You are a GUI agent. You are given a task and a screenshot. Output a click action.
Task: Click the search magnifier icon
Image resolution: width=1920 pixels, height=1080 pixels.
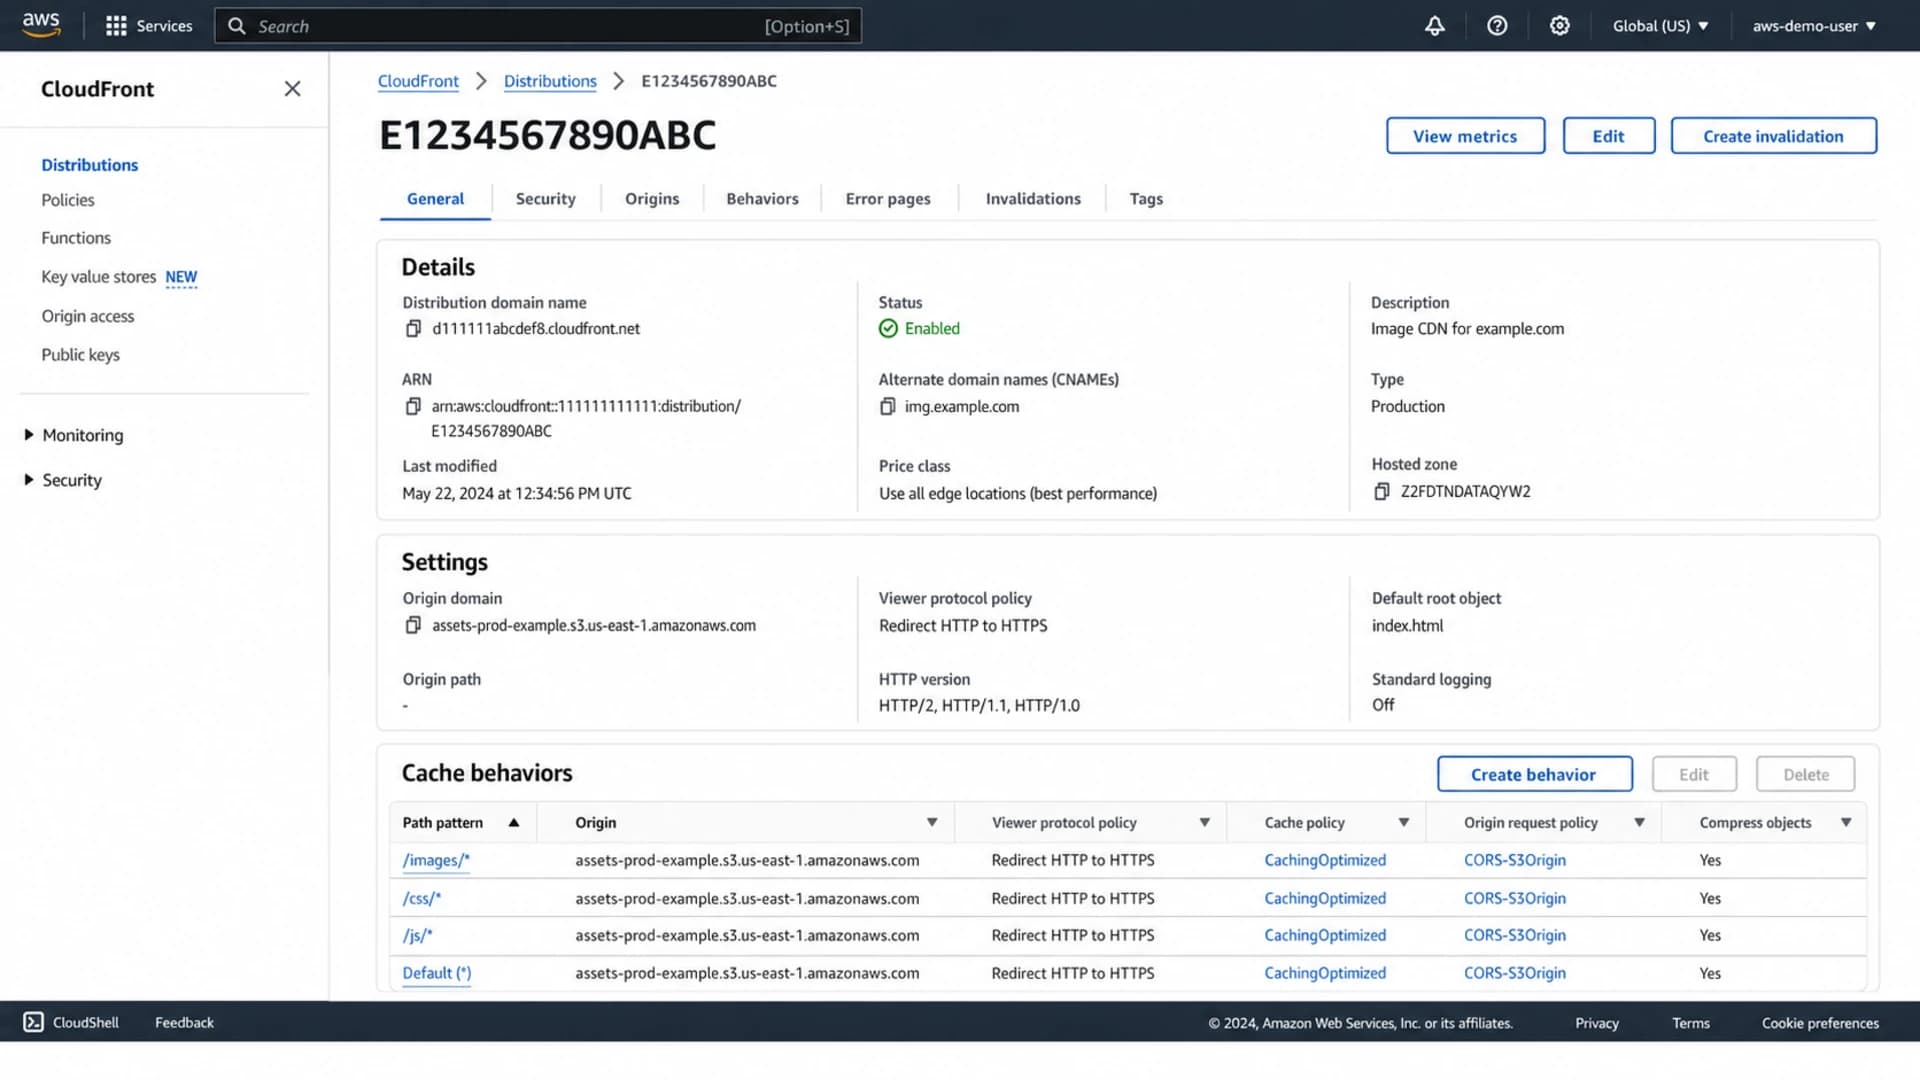[x=237, y=26]
